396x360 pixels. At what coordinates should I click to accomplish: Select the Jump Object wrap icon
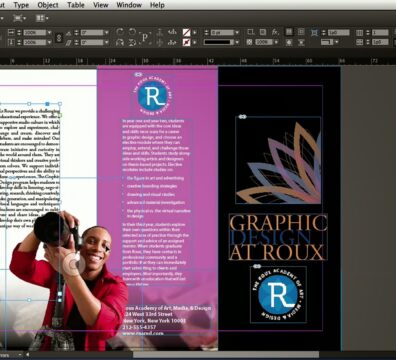[301, 42]
